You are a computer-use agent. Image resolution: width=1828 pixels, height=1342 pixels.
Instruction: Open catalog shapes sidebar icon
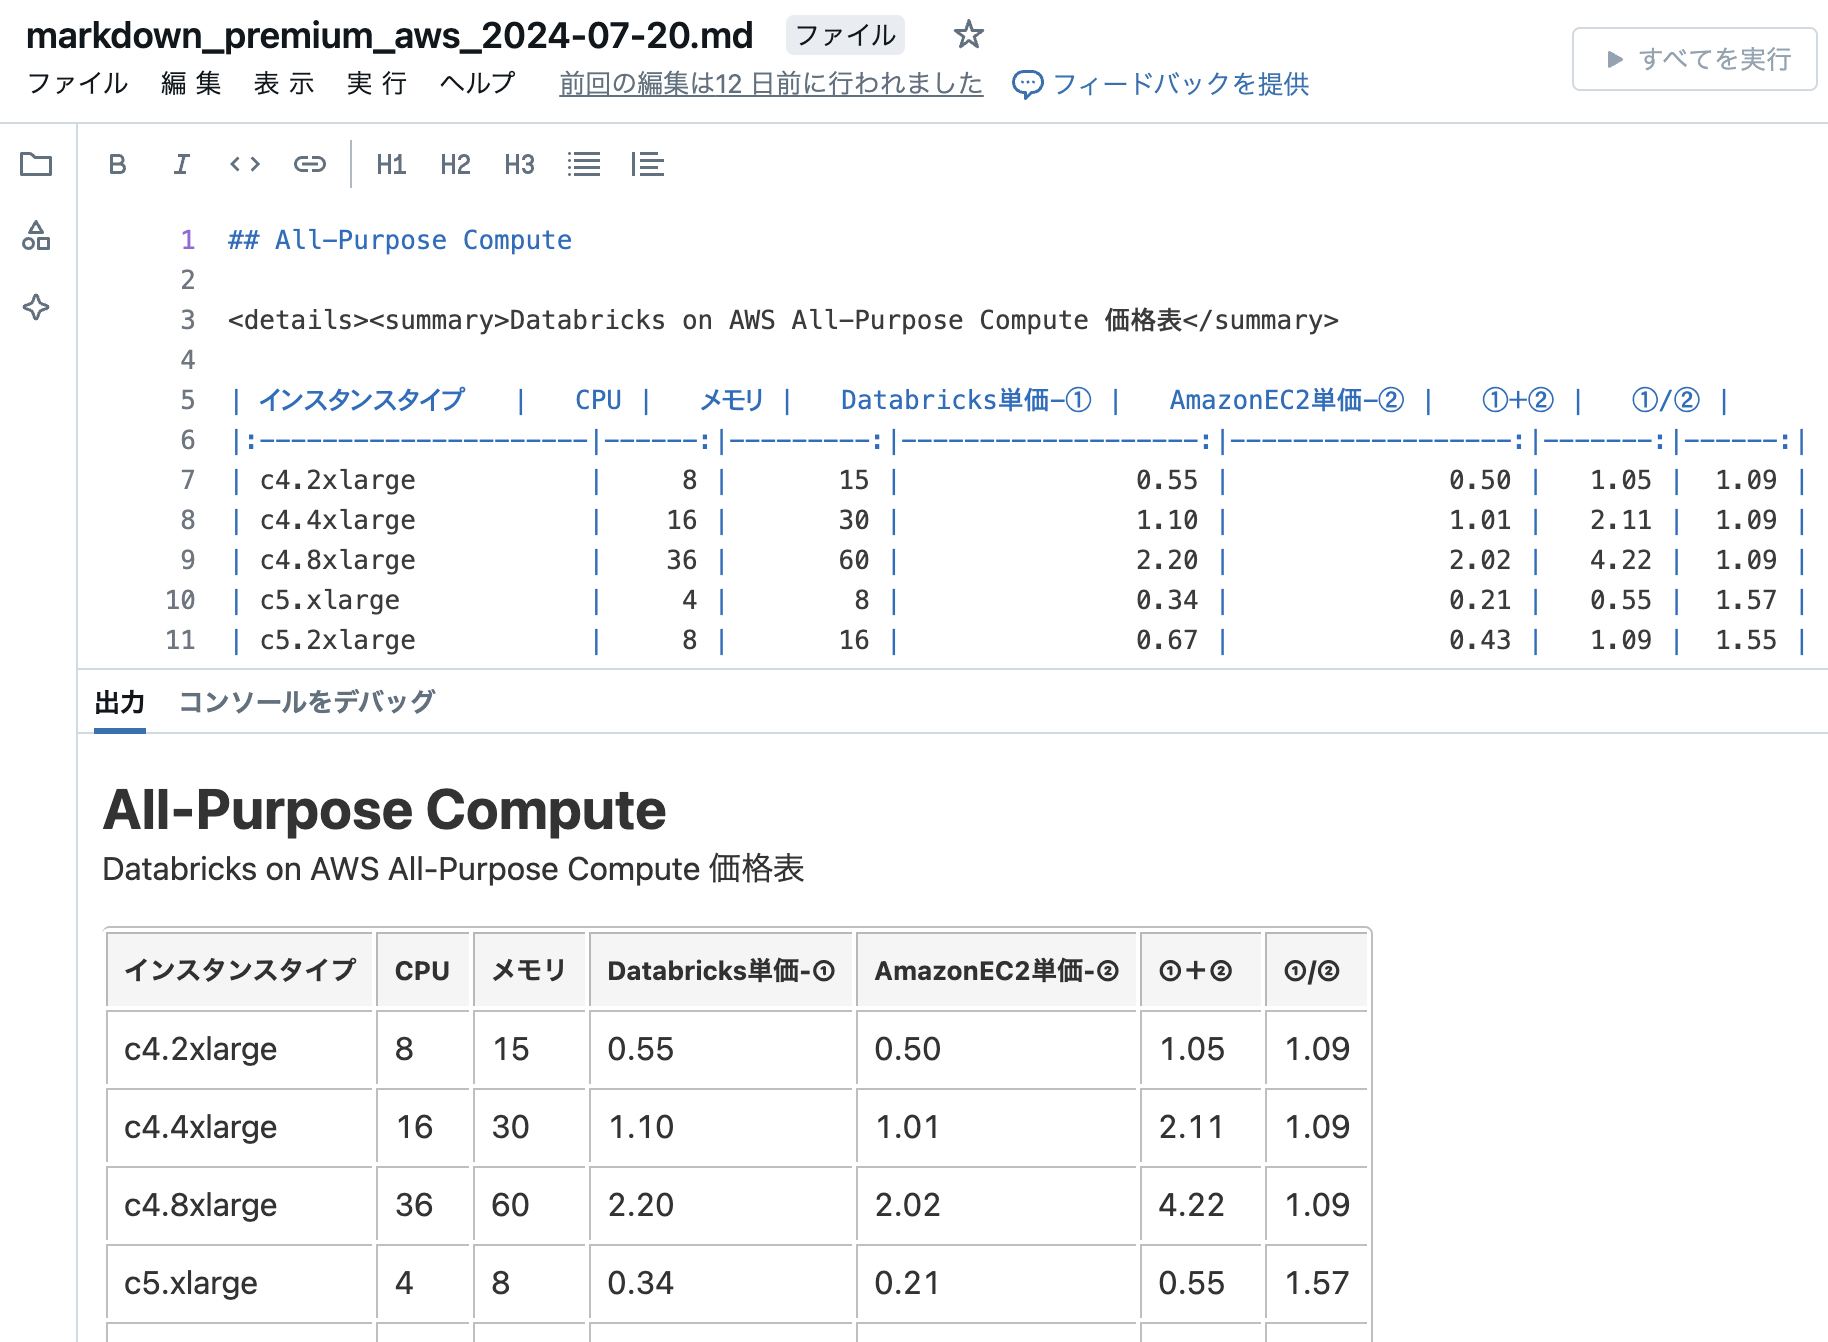[x=36, y=236]
